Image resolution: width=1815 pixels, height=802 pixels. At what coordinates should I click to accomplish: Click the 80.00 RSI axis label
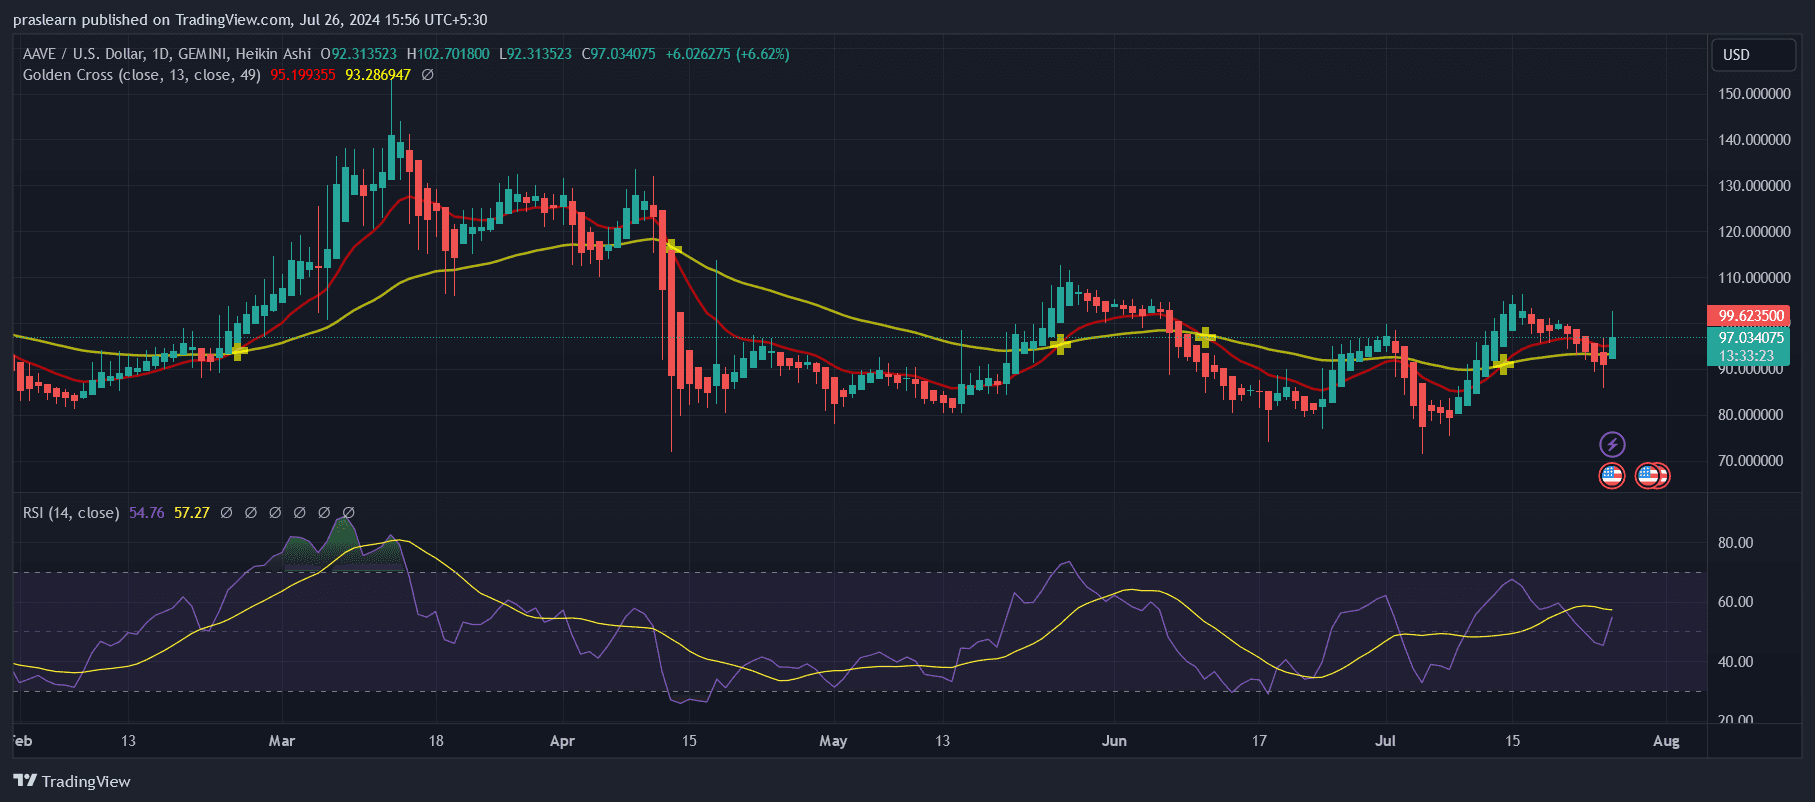(x=1735, y=543)
